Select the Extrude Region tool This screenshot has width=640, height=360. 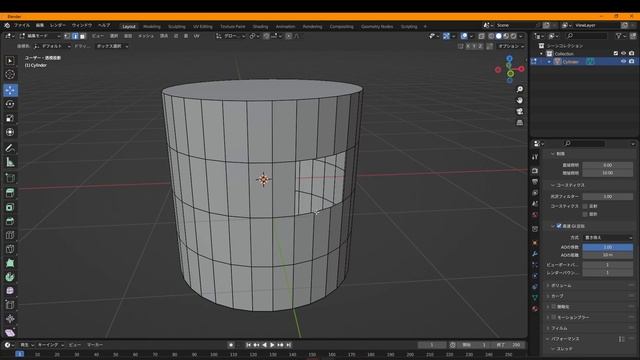(x=10, y=193)
